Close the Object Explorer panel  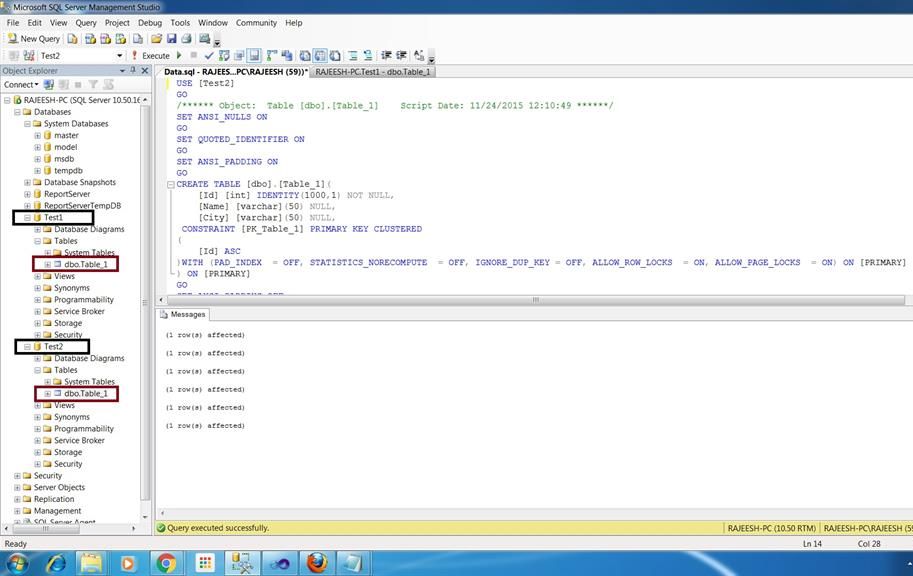pyautogui.click(x=145, y=71)
